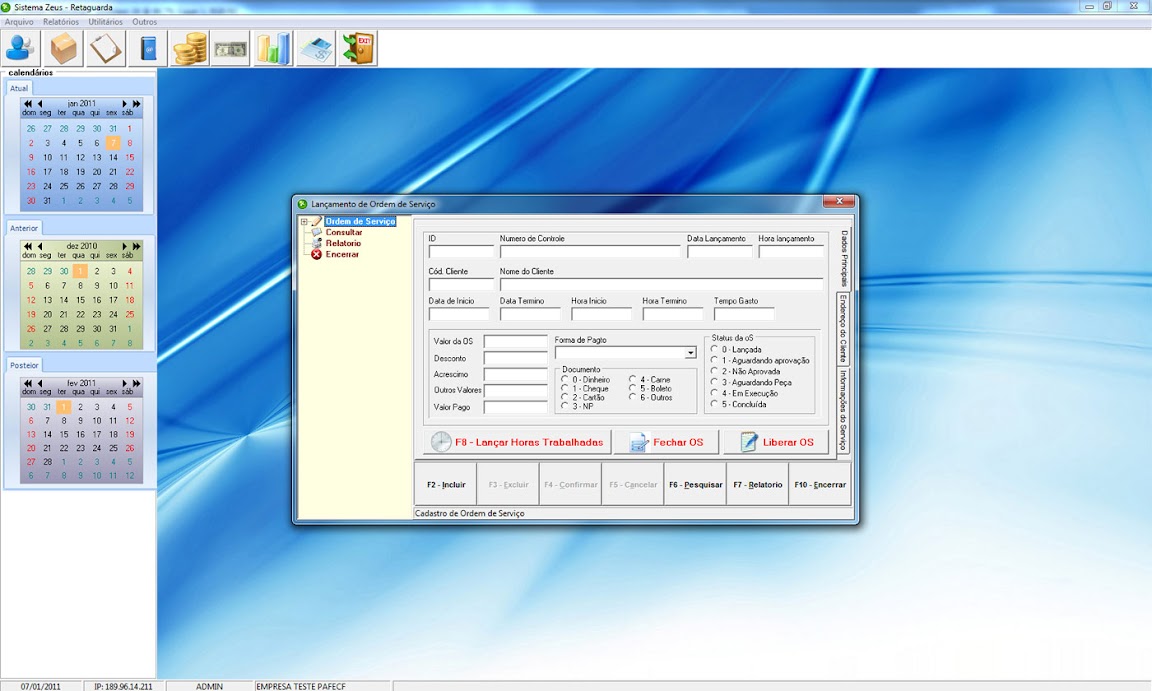Select the Anterior calendar tab

pos(24,228)
